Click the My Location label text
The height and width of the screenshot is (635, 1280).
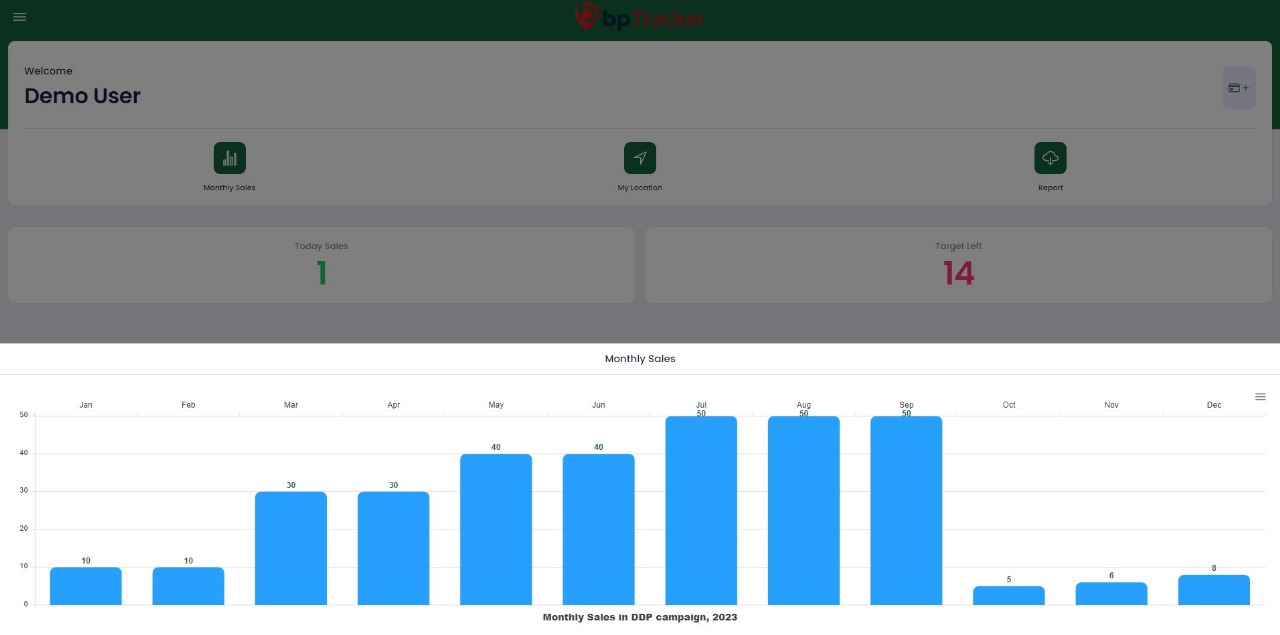(640, 188)
